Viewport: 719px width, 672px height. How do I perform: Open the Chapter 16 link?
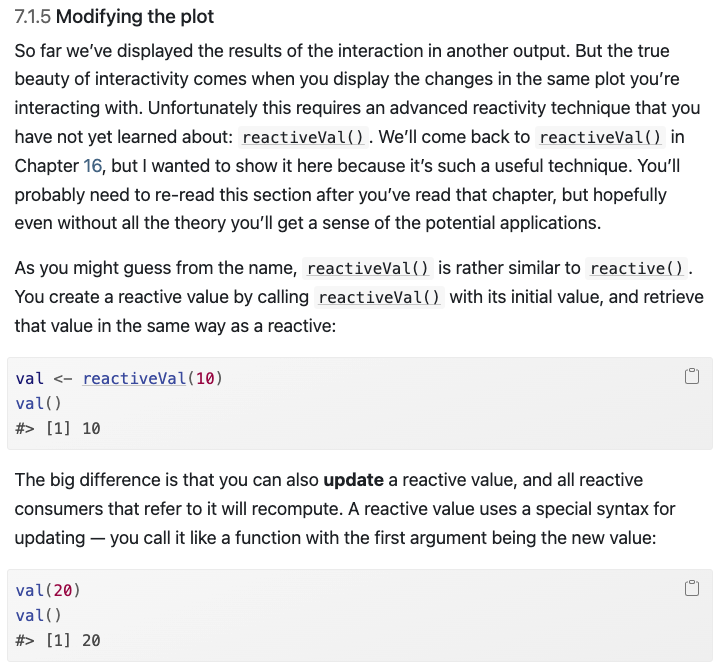pos(93,165)
